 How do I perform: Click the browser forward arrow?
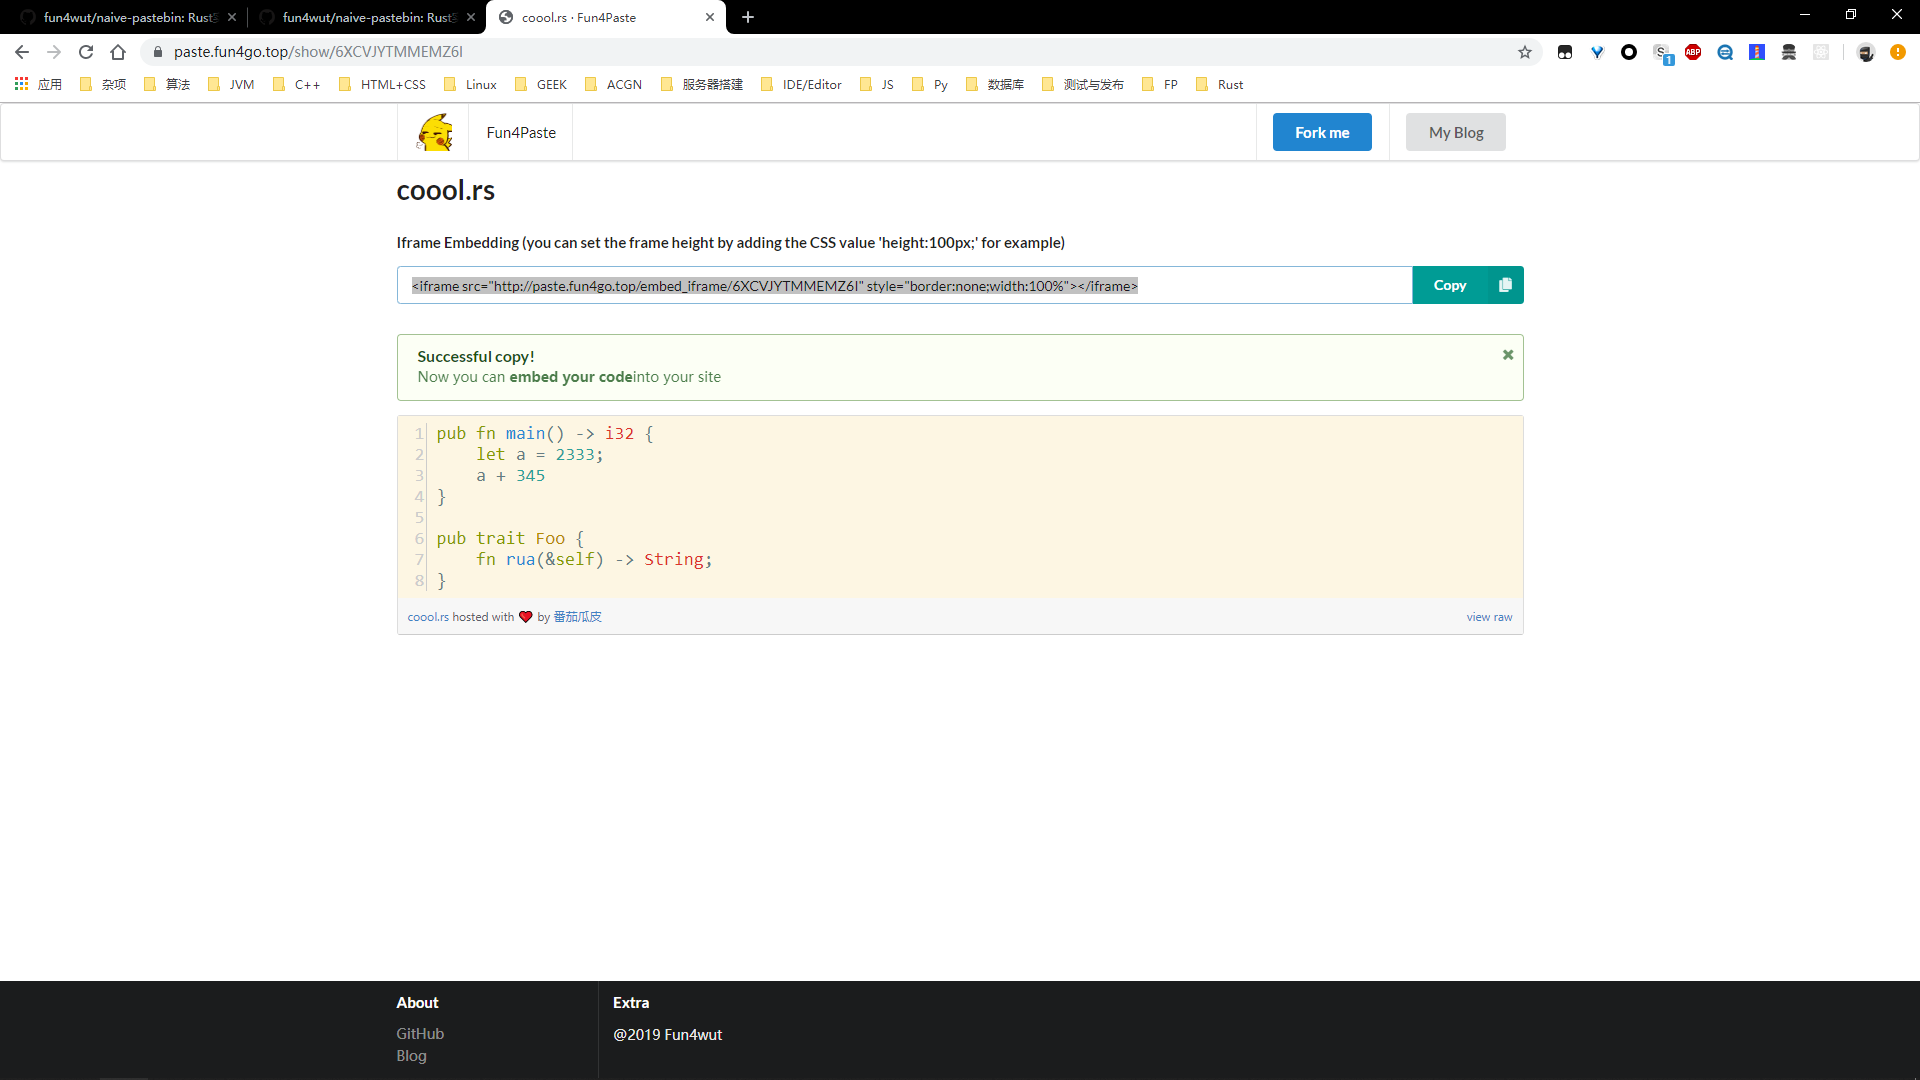[54, 52]
